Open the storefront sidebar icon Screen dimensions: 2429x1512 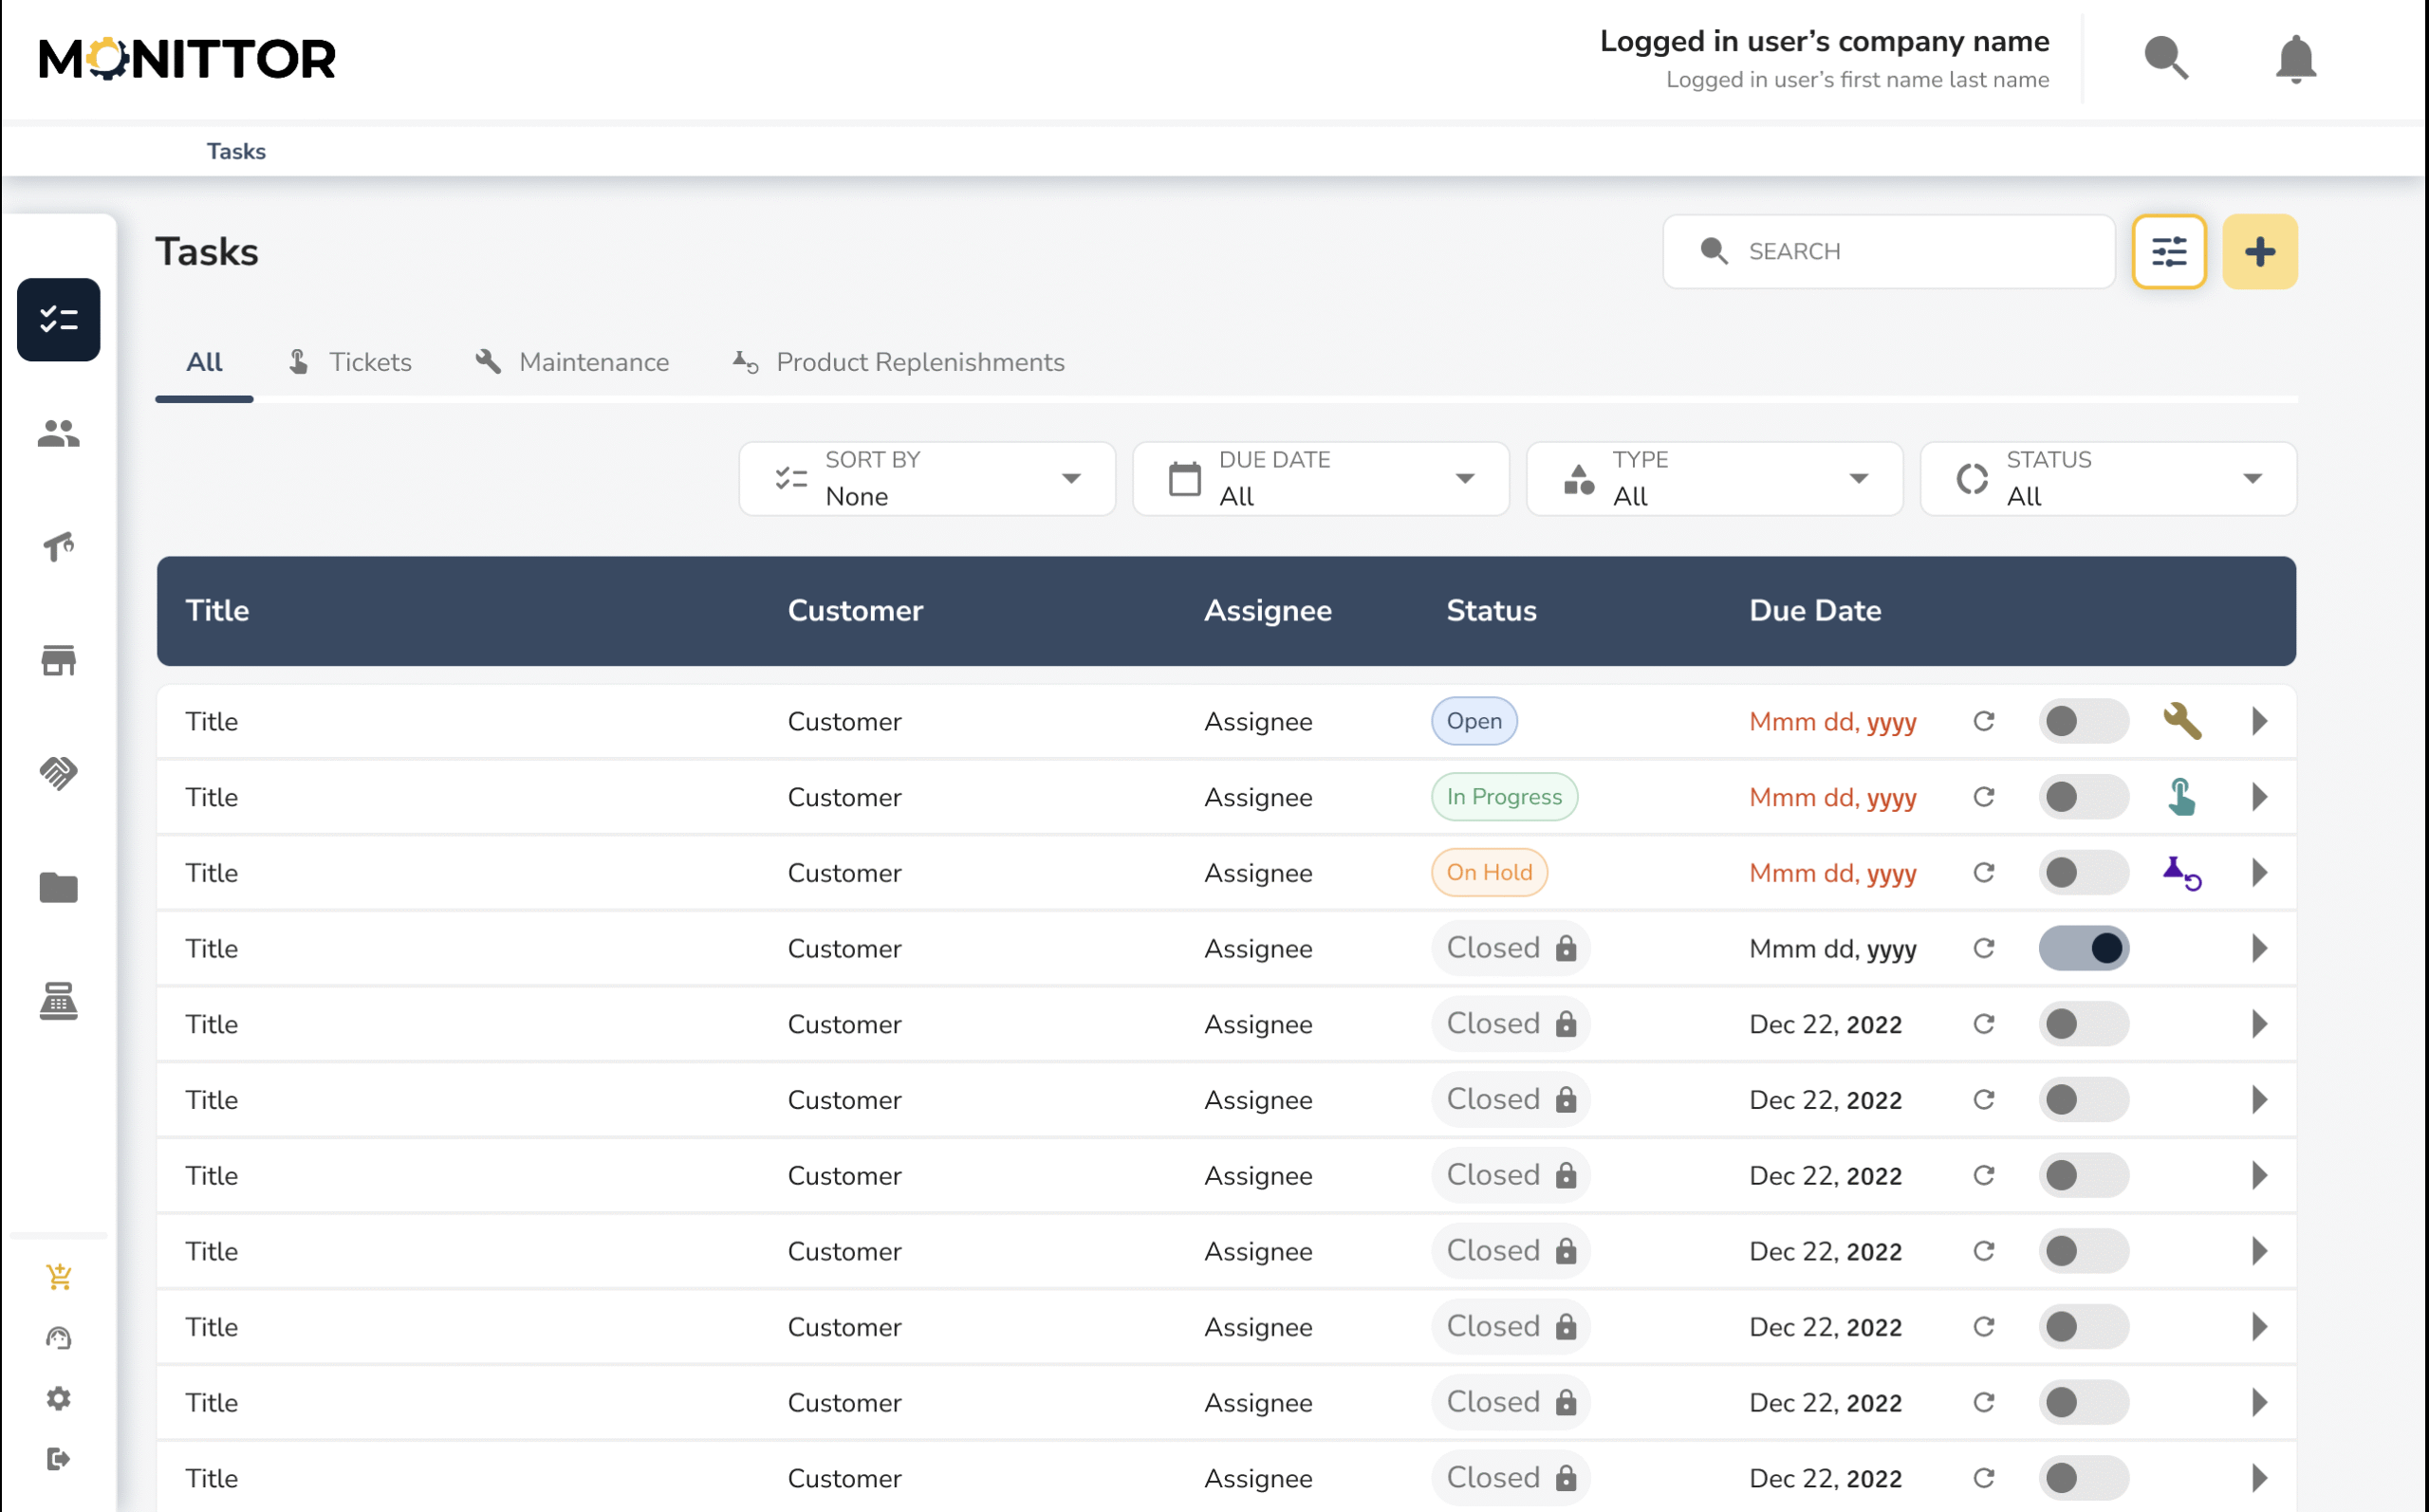click(58, 660)
